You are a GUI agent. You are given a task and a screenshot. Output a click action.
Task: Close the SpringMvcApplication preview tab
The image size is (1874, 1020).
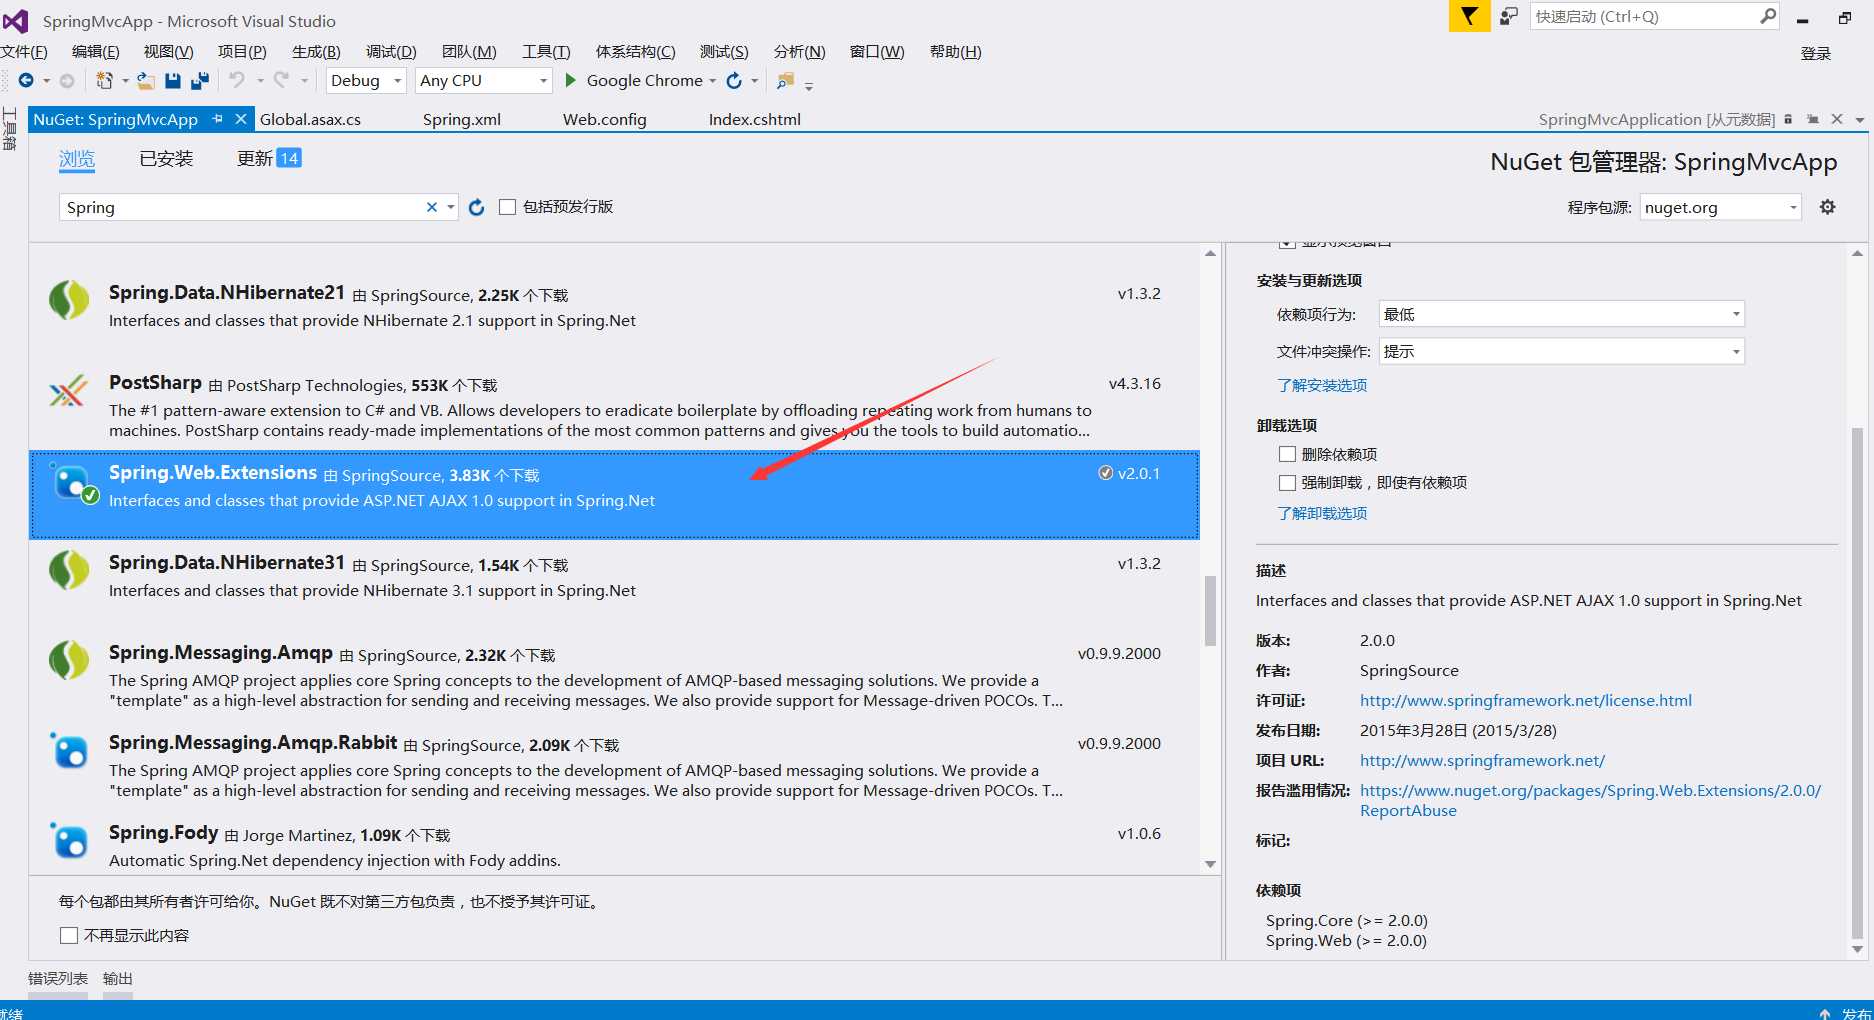(x=1837, y=119)
